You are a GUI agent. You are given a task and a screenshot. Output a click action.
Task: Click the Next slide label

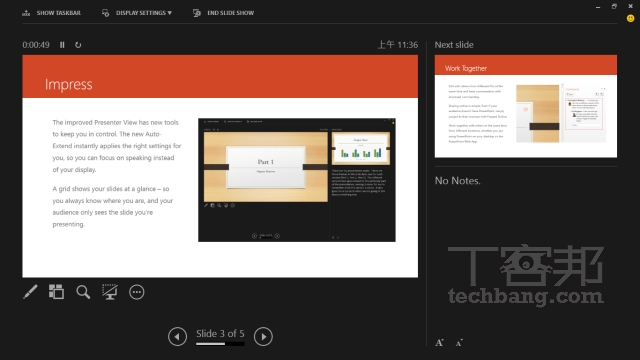(454, 45)
